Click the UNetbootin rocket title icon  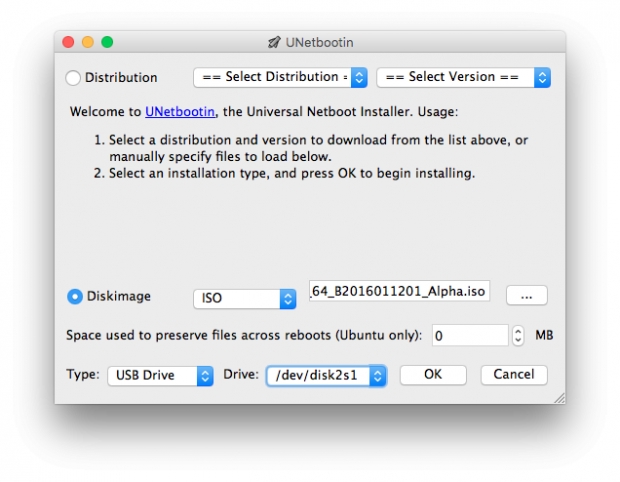[x=274, y=42]
